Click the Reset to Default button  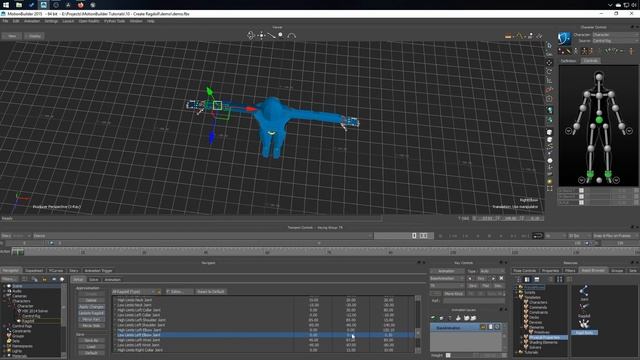coord(211,291)
